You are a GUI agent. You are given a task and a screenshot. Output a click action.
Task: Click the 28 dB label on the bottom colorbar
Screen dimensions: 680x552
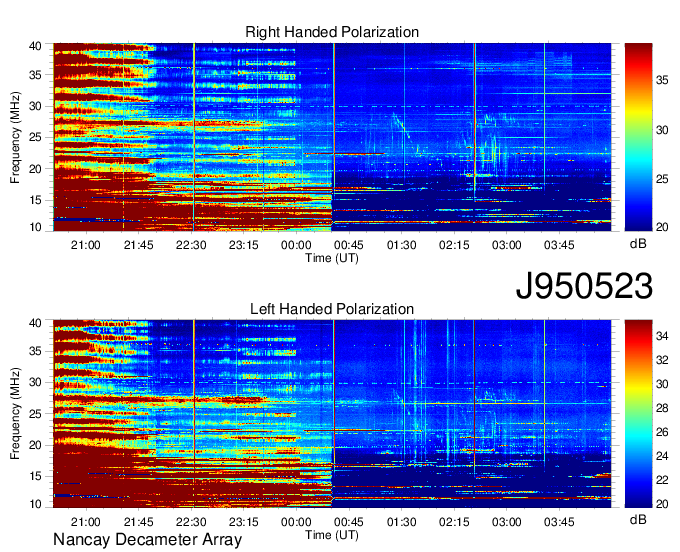(x=662, y=408)
